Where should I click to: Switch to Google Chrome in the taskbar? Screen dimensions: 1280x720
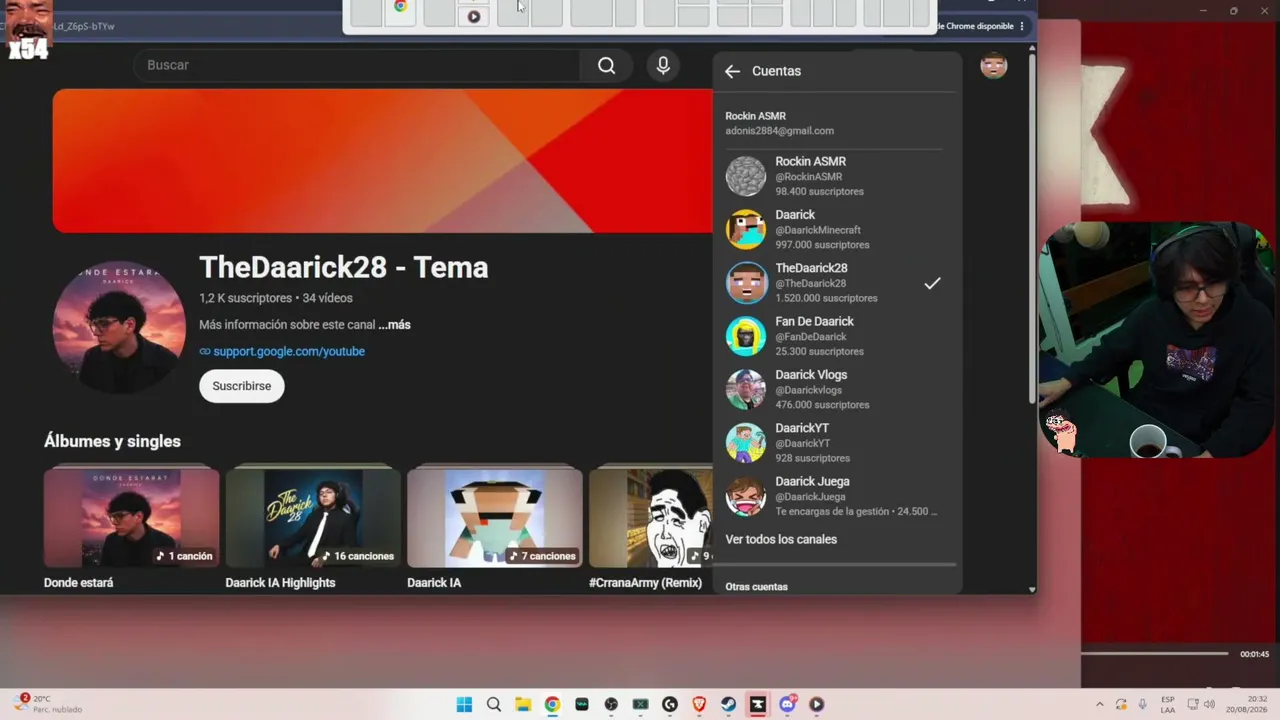tap(552, 704)
